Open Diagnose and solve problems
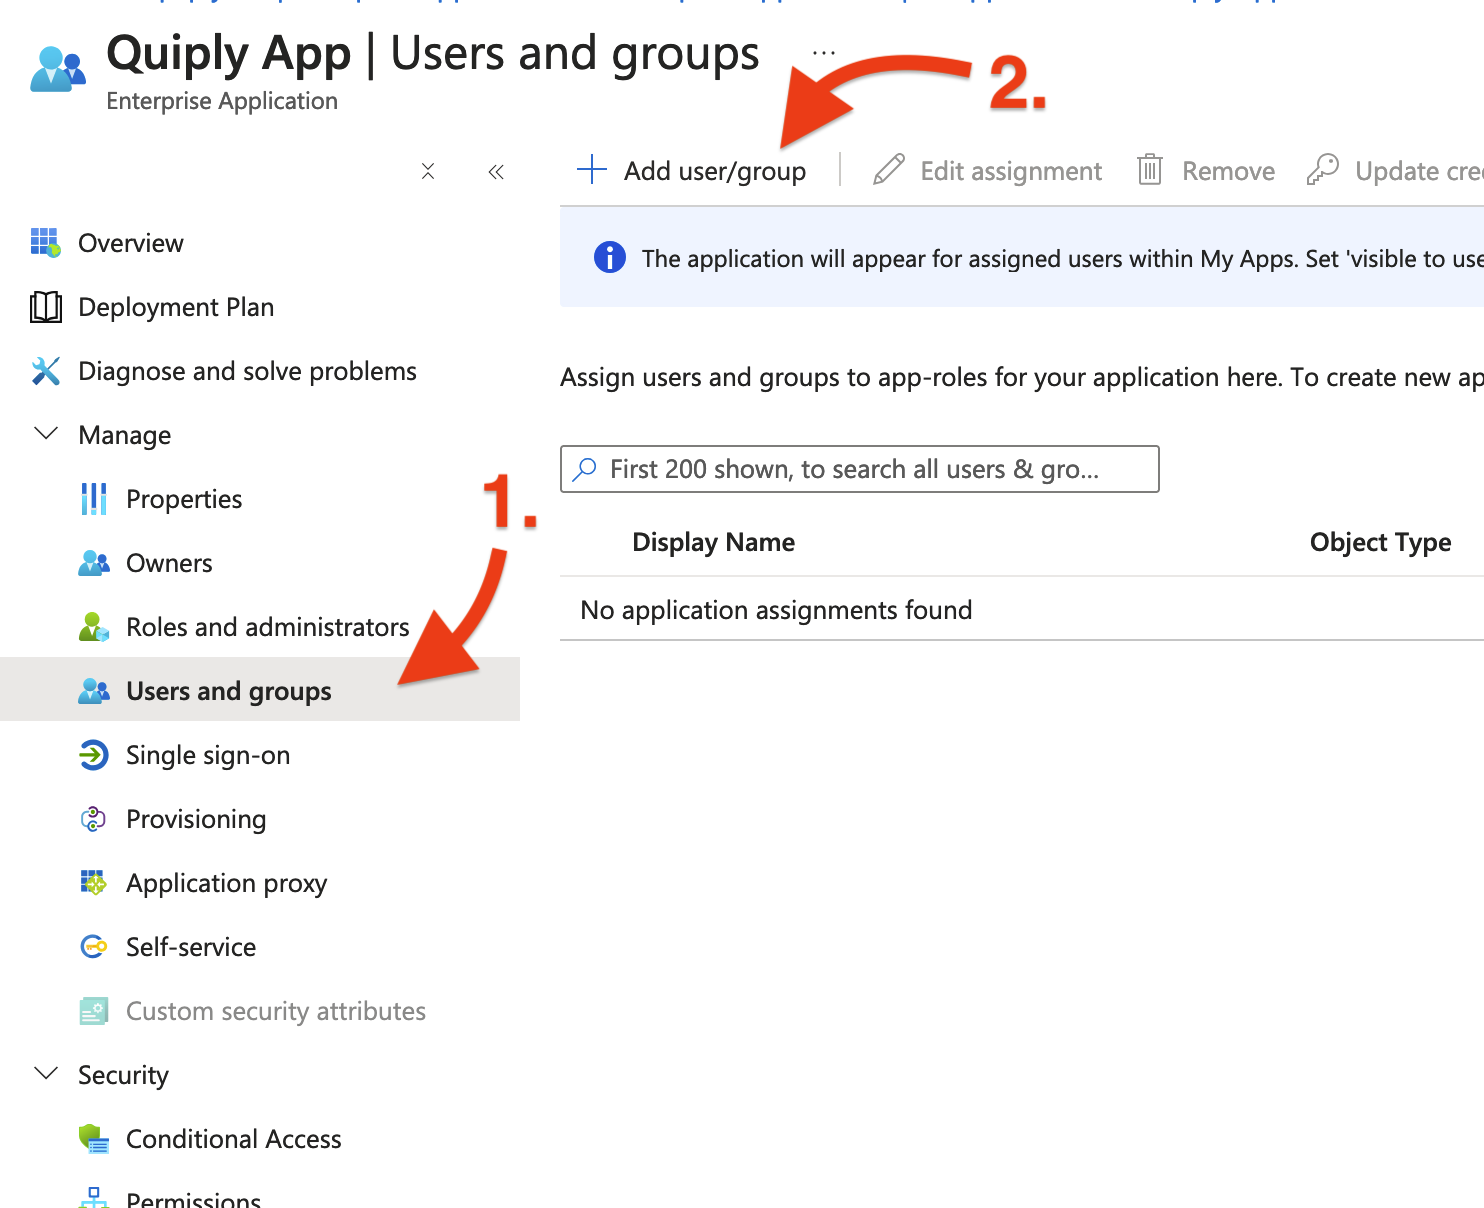This screenshot has width=1484, height=1208. [x=247, y=371]
